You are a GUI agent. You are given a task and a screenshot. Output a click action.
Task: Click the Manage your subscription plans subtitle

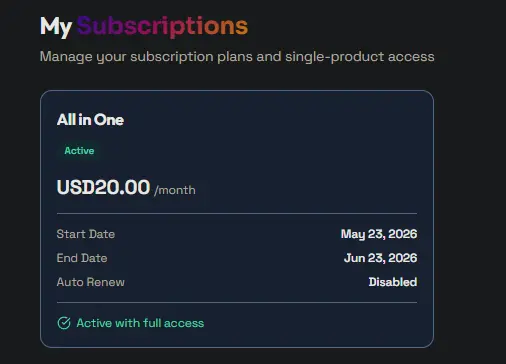tap(237, 57)
